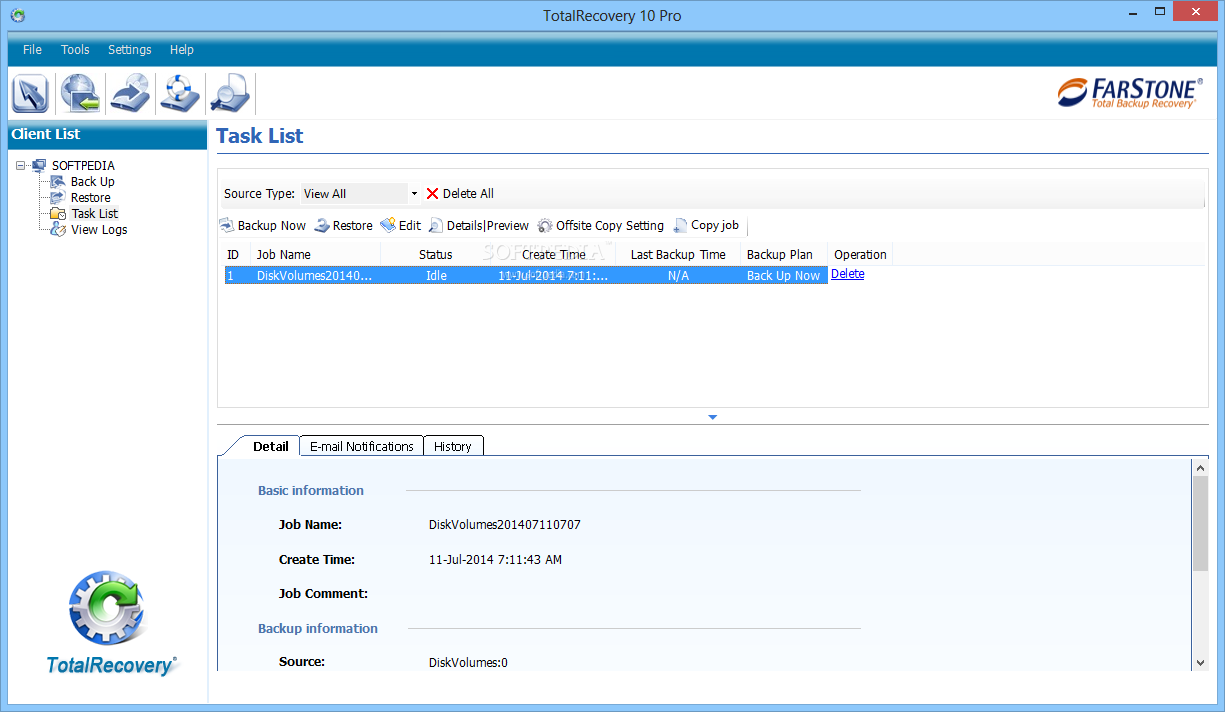Click Backup Now text button
1225x712 pixels.
pos(272,226)
